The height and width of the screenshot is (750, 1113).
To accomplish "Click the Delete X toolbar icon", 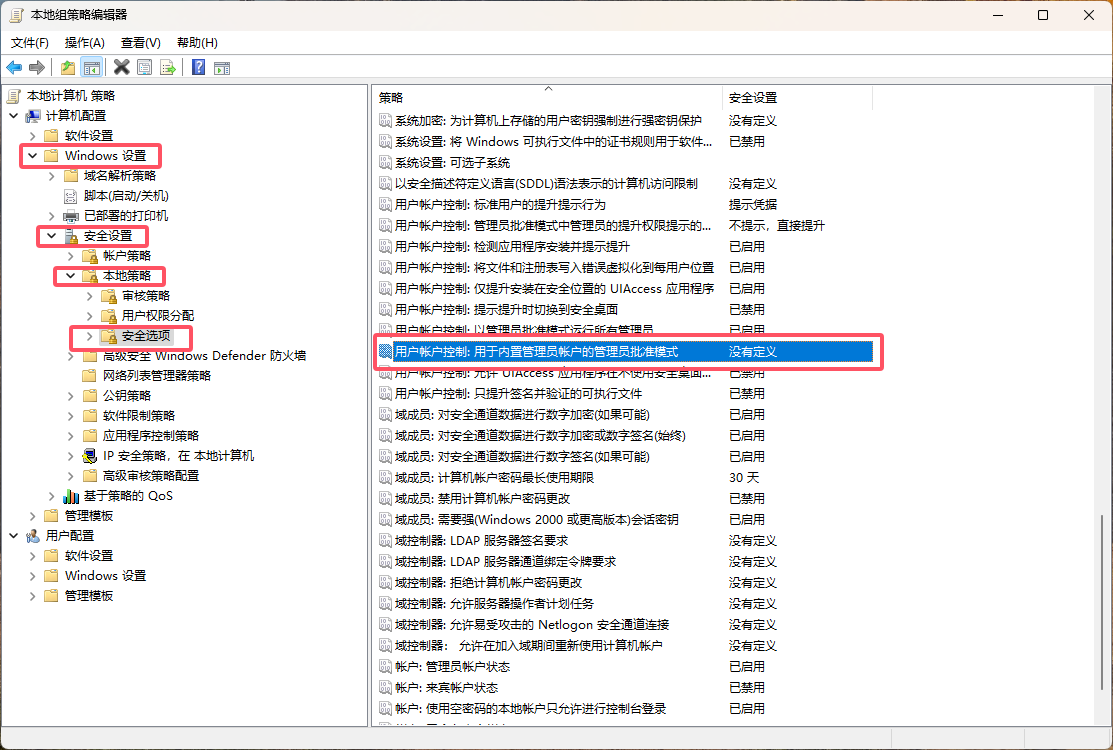I will pyautogui.click(x=121, y=67).
